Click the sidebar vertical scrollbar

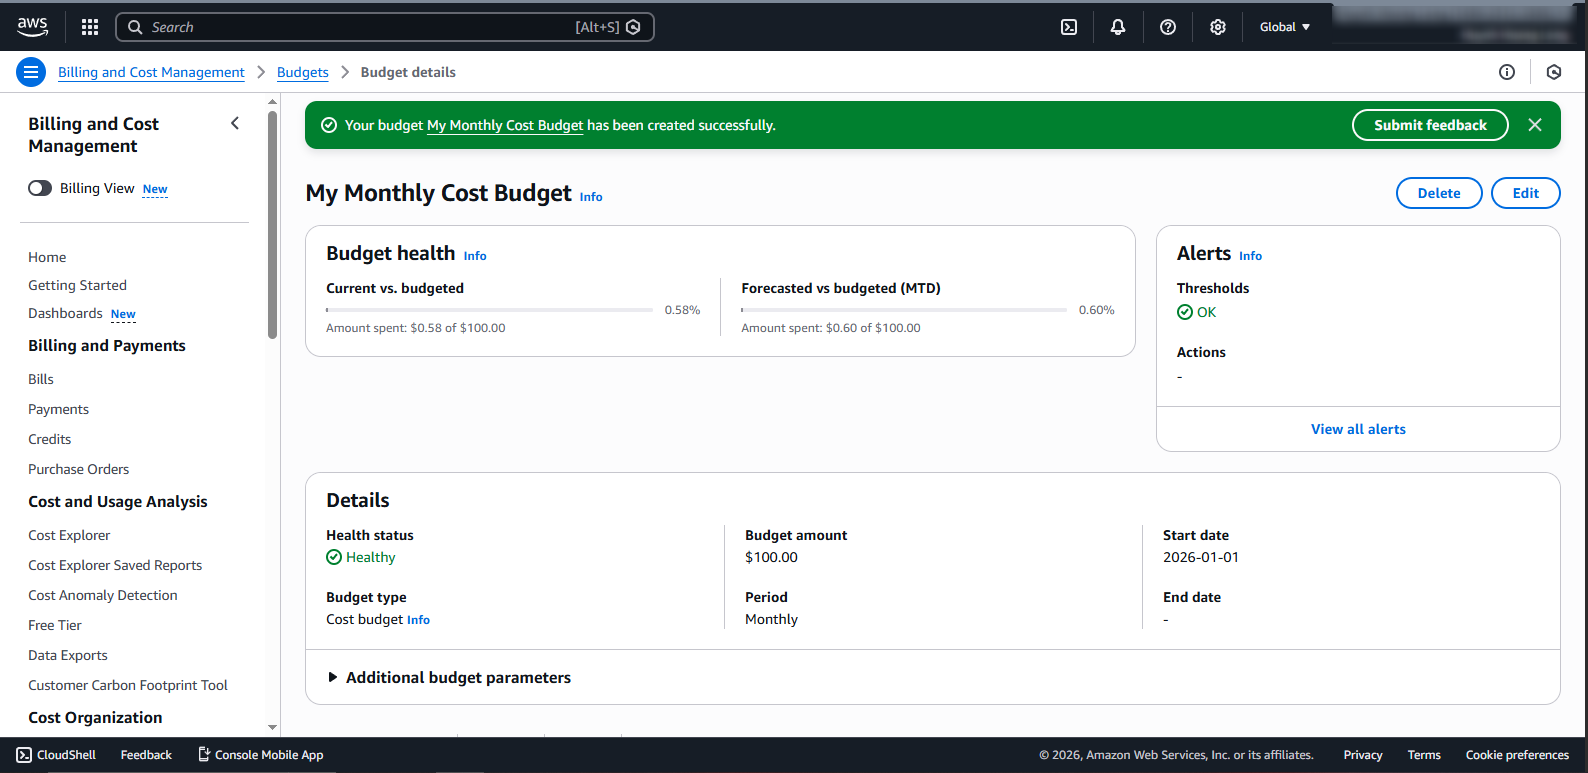pos(273,225)
